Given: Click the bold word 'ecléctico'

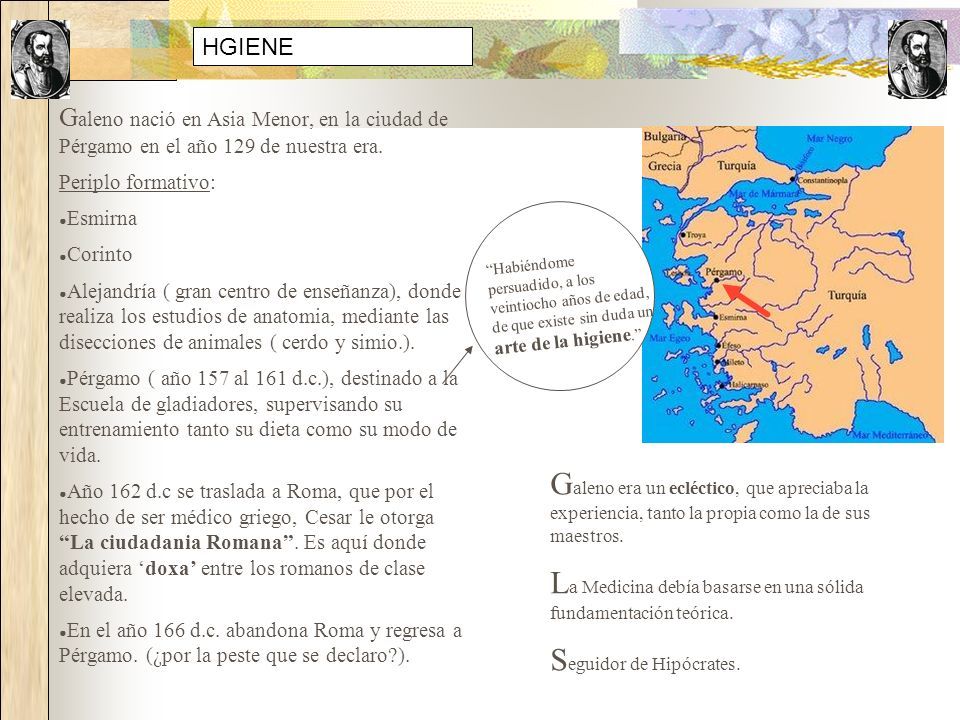Looking at the screenshot, I should (x=701, y=488).
